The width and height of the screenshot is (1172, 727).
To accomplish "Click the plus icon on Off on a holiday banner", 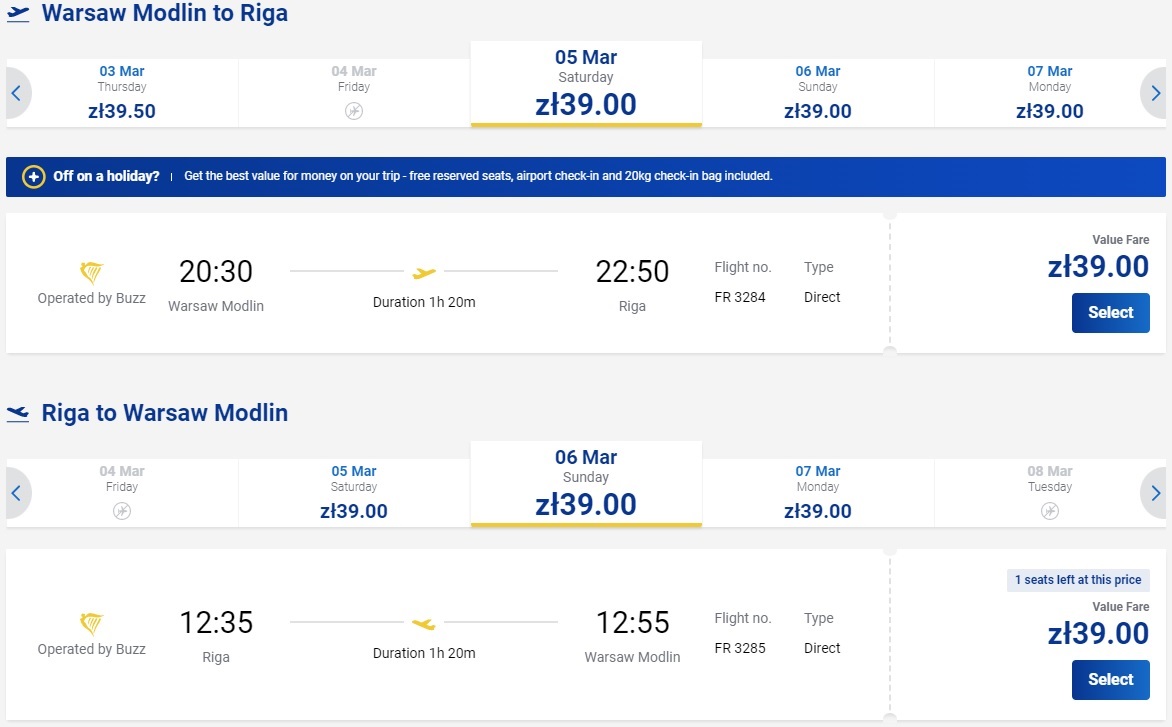I will (x=34, y=176).
